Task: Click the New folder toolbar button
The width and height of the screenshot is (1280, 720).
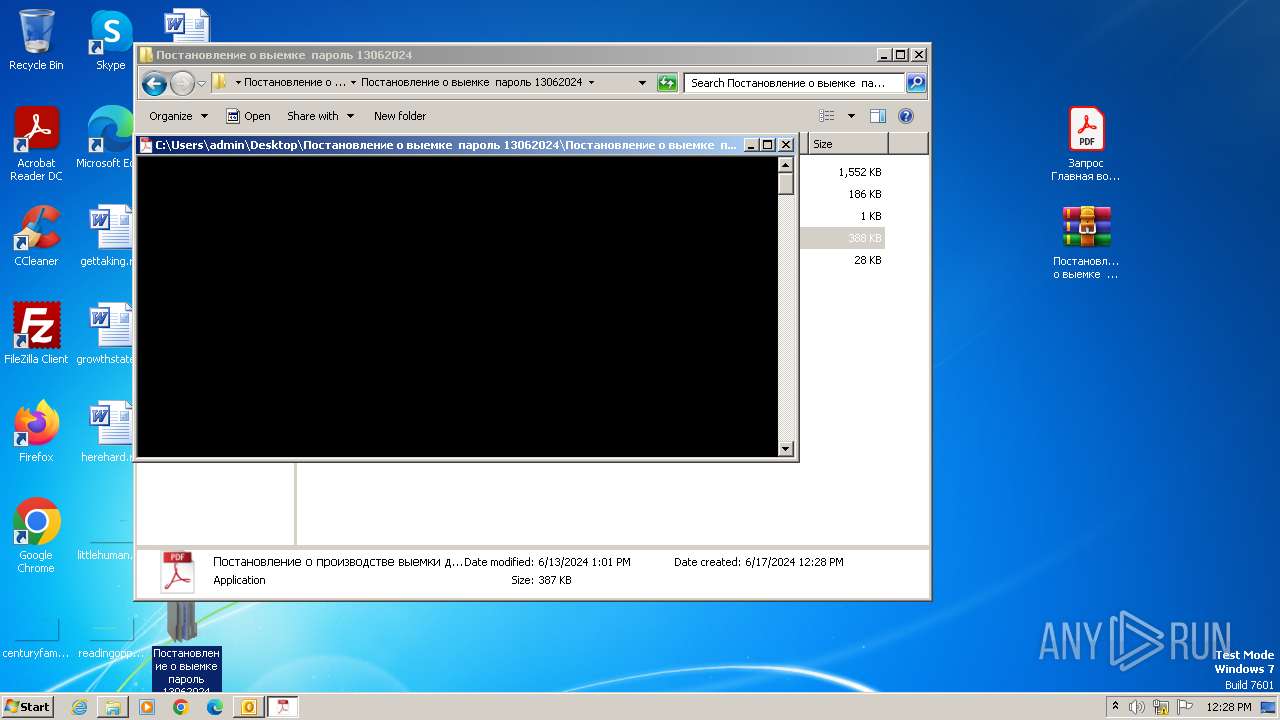Action: pyautogui.click(x=400, y=116)
